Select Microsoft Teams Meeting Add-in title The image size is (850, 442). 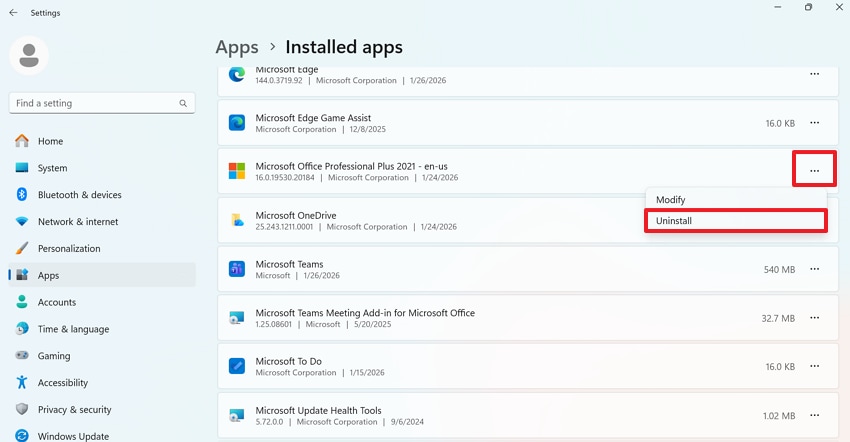tap(365, 313)
